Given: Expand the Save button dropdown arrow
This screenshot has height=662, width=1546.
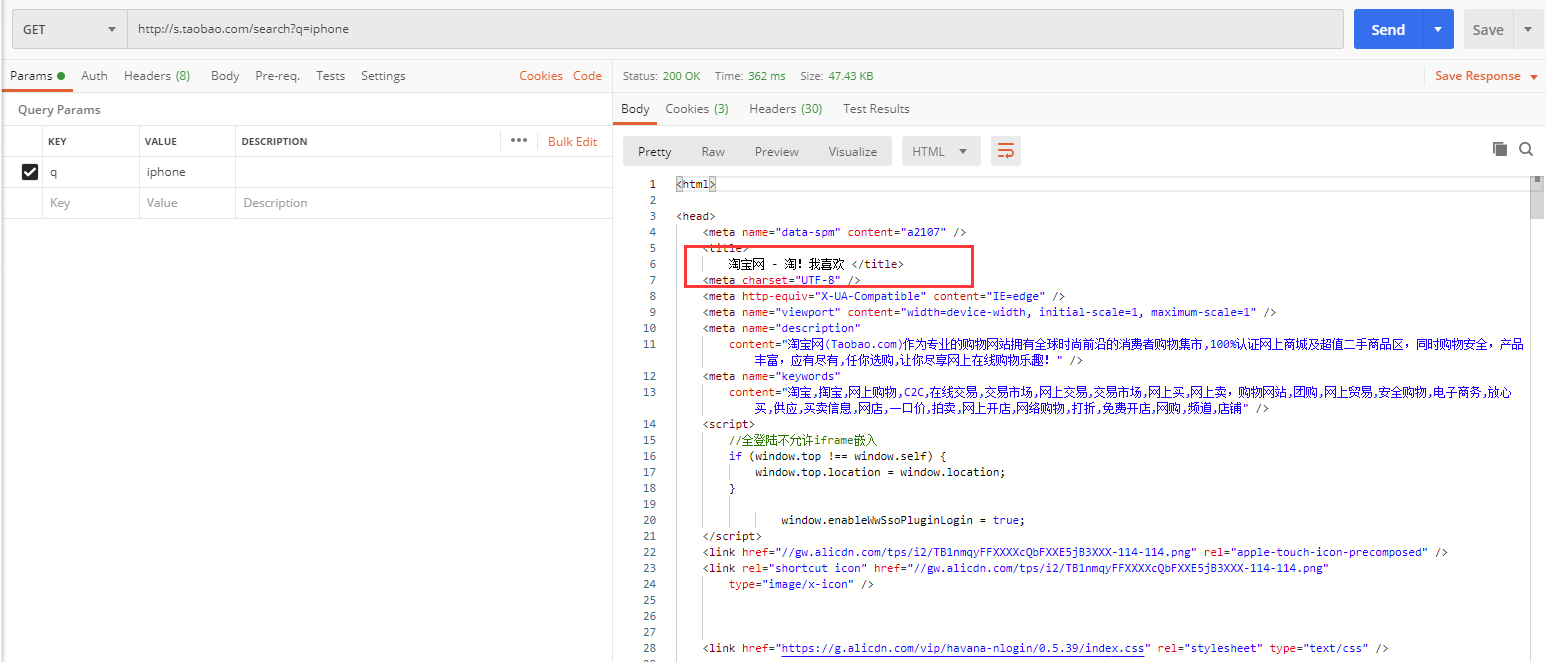Looking at the screenshot, I should pos(1528,29).
